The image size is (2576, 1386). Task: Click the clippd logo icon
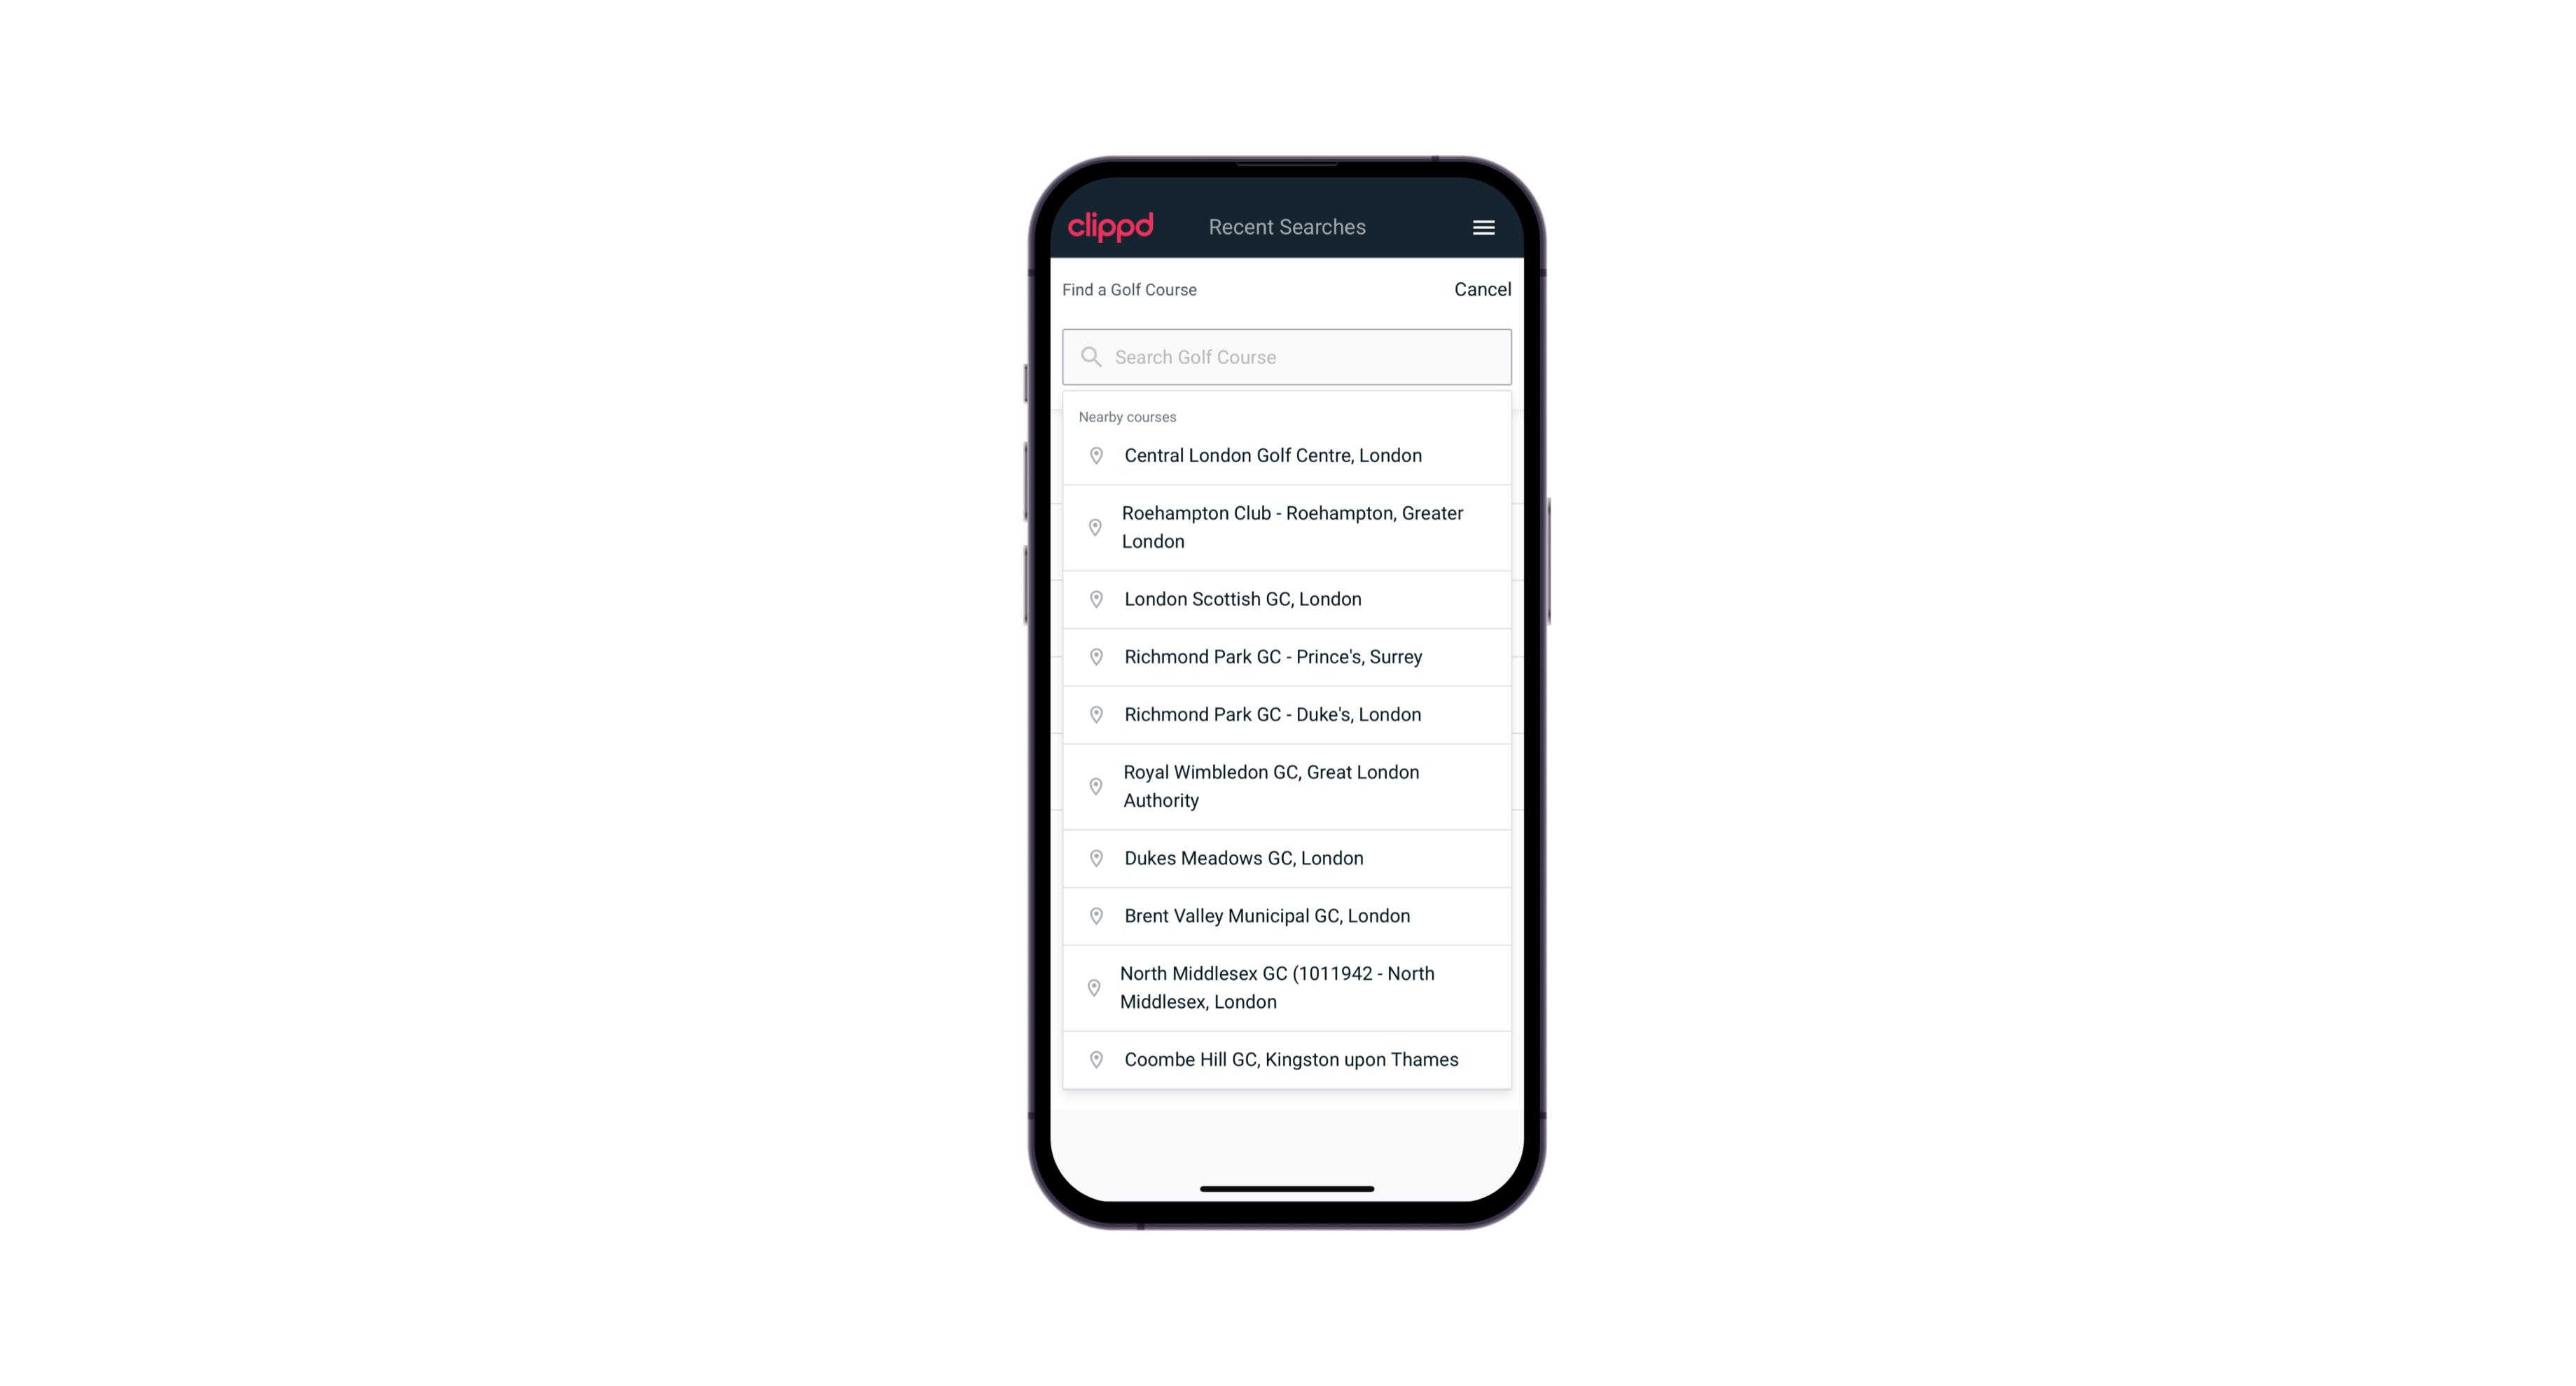1111,227
